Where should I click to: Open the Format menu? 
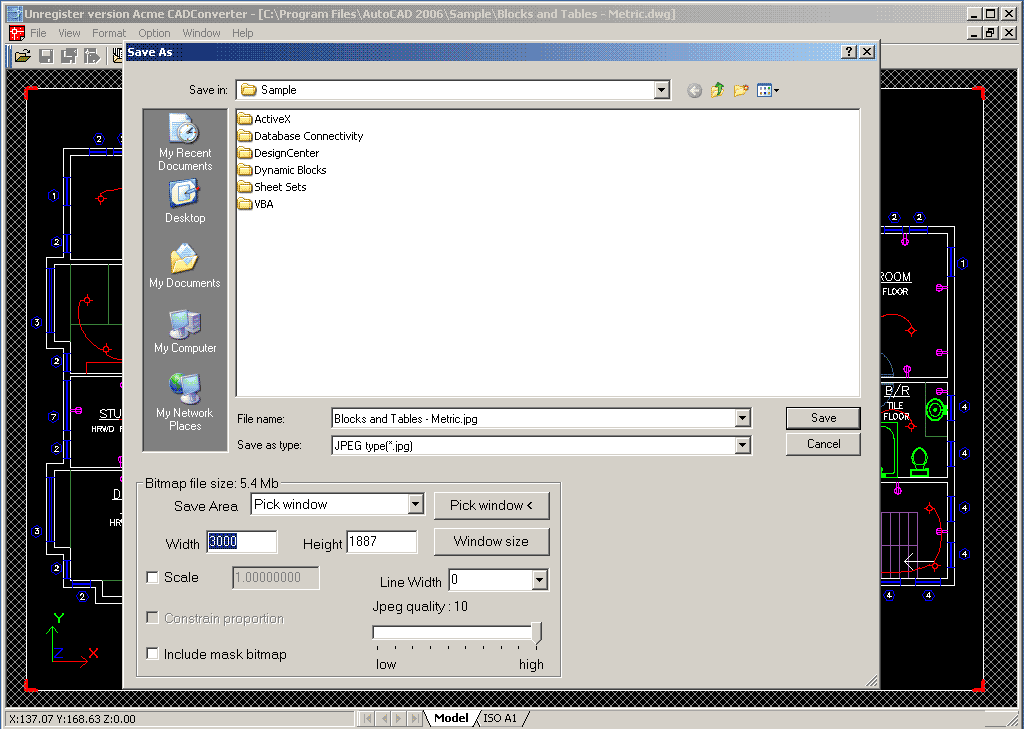point(108,32)
